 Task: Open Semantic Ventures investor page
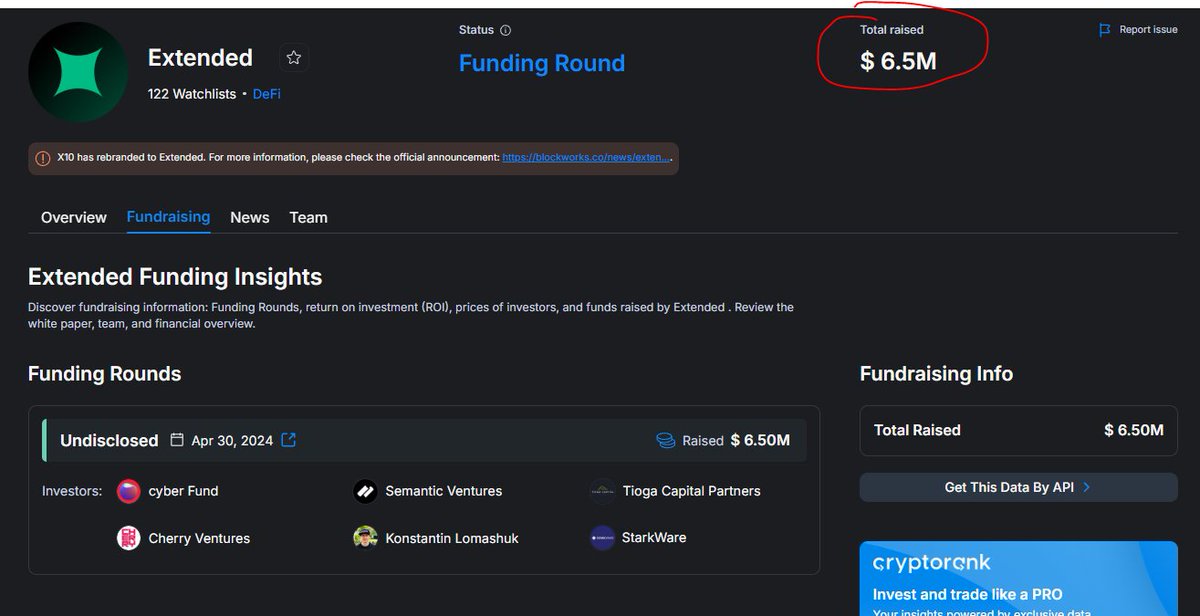(444, 491)
